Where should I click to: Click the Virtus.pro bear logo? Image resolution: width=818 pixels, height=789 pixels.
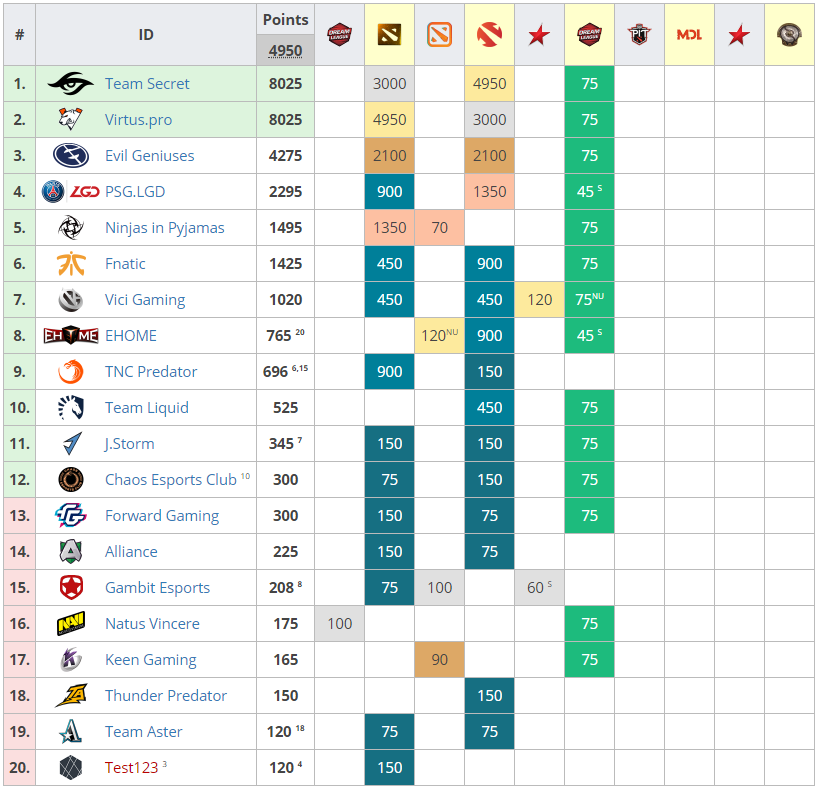pos(70,119)
